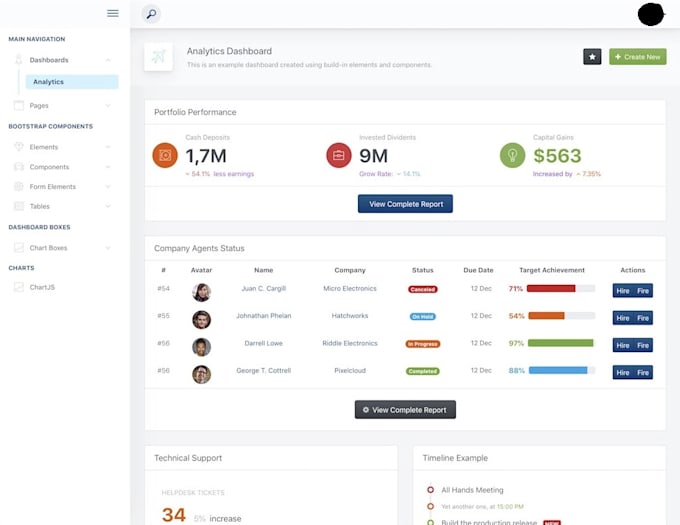Click the On Hold status badge
Viewport: 680px width, 525px height.
pos(423,316)
